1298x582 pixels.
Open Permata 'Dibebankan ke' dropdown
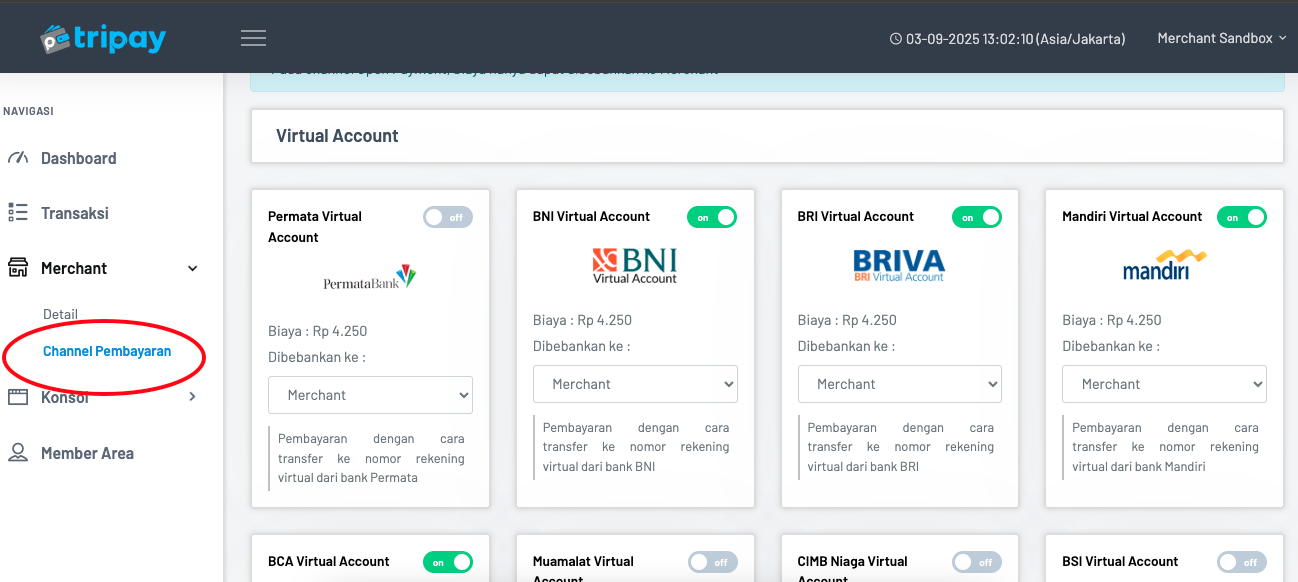tap(370, 395)
